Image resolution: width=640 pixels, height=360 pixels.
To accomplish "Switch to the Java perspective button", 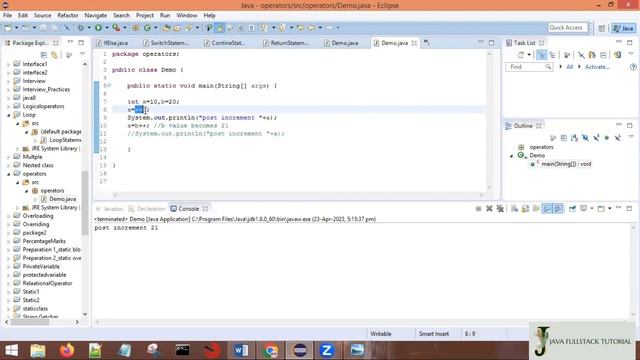I will 624,28.
